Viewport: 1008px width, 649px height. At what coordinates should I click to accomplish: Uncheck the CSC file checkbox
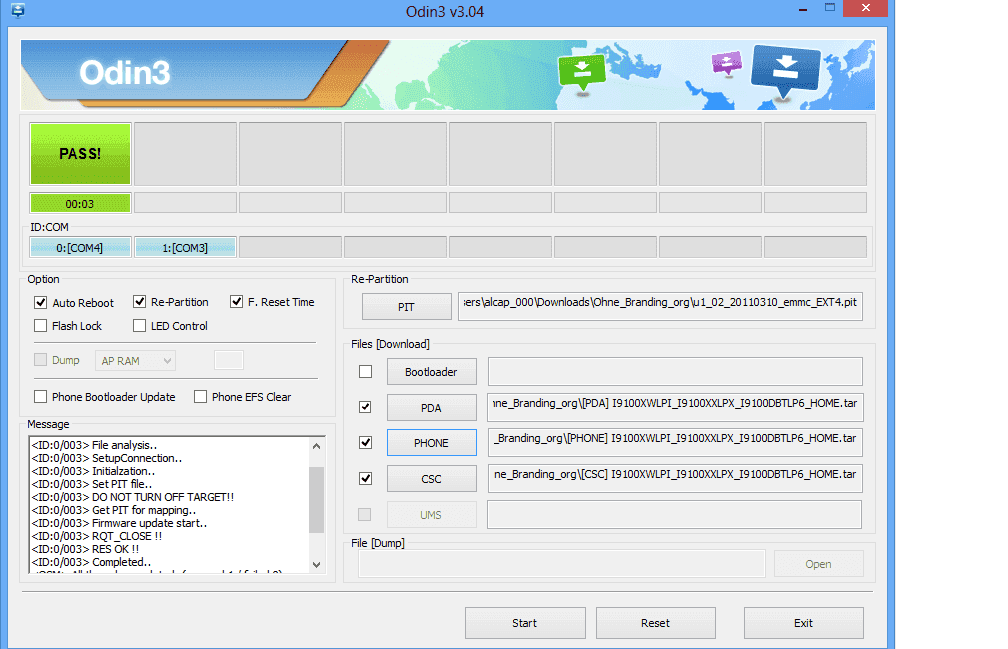366,479
